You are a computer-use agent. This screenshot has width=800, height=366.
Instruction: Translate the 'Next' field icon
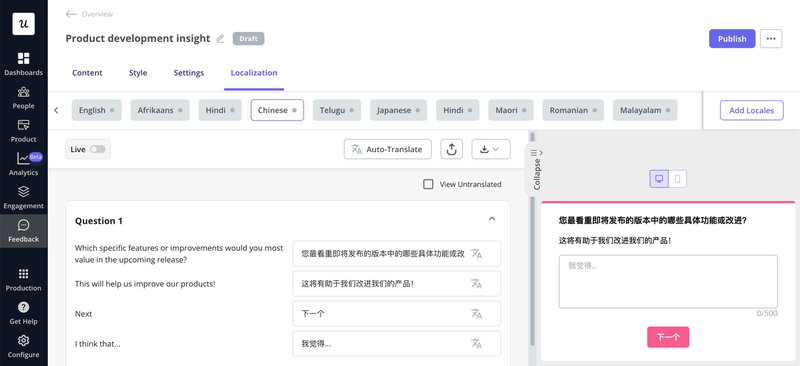tap(477, 313)
